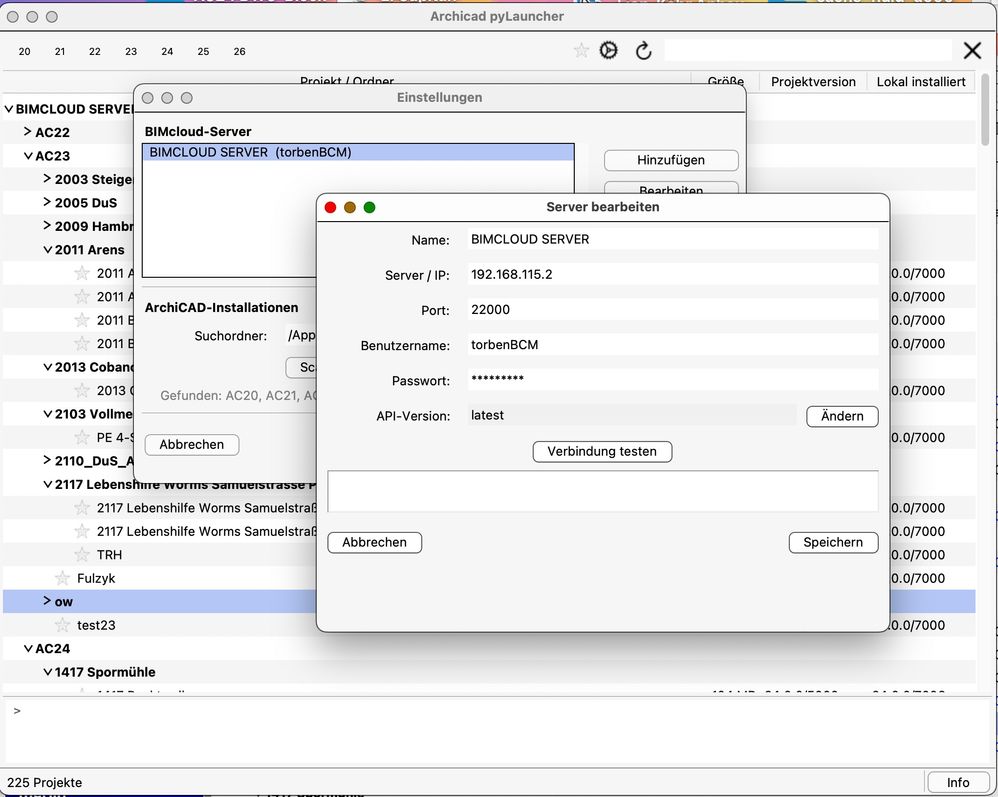
Task: Select BIMCLOUD SERVER (torbenBCM) list entry
Action: click(x=358, y=152)
